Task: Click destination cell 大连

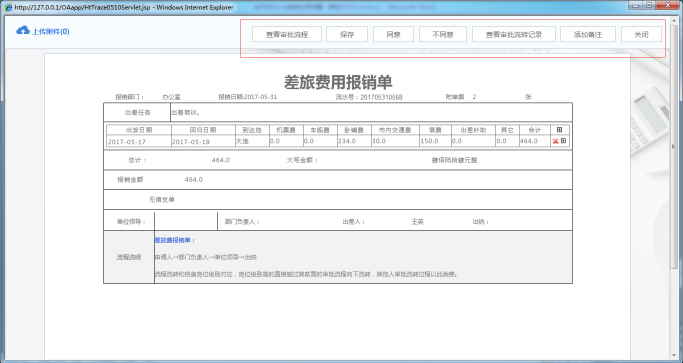Action: [x=252, y=141]
